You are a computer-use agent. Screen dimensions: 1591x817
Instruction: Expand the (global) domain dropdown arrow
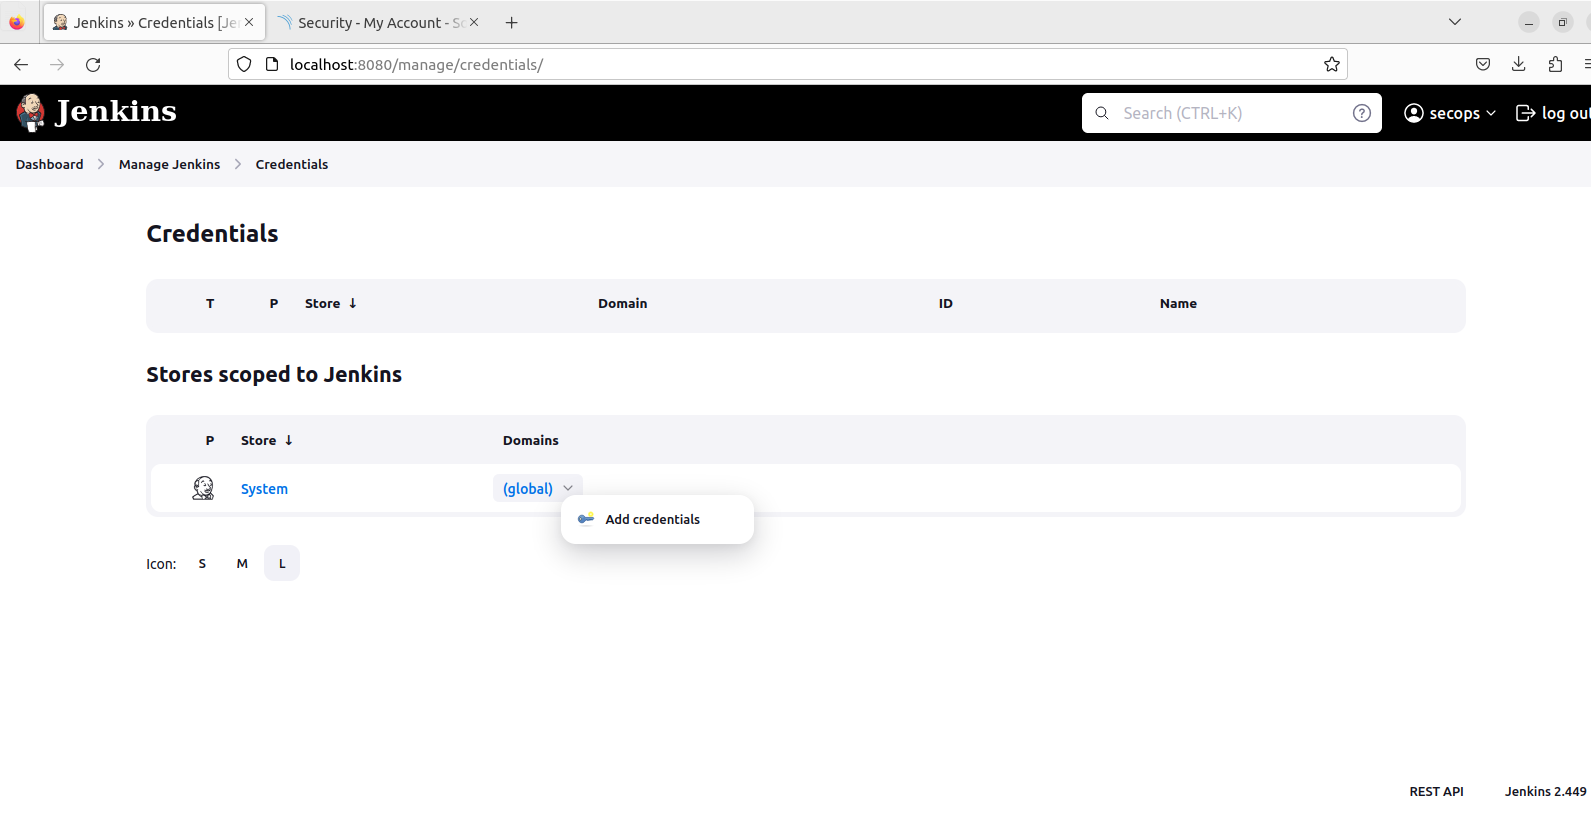coord(568,488)
